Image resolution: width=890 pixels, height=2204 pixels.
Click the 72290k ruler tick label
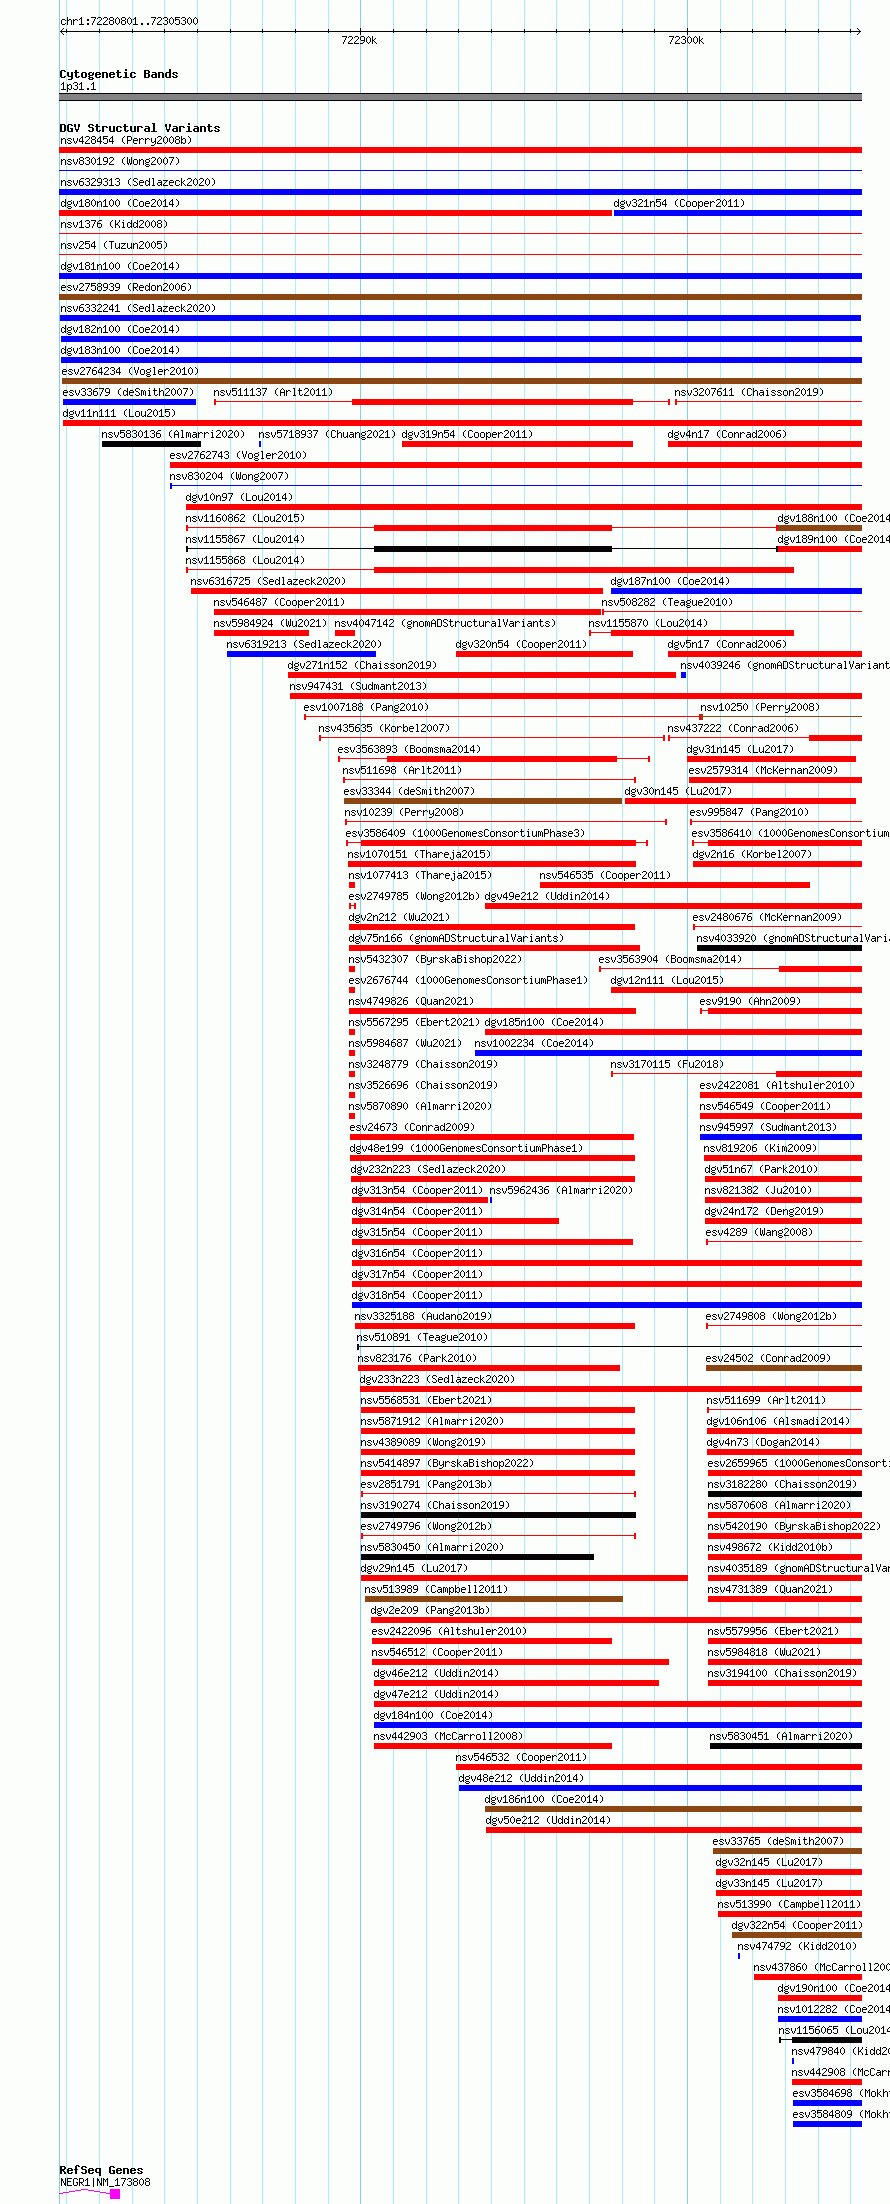click(x=359, y=40)
